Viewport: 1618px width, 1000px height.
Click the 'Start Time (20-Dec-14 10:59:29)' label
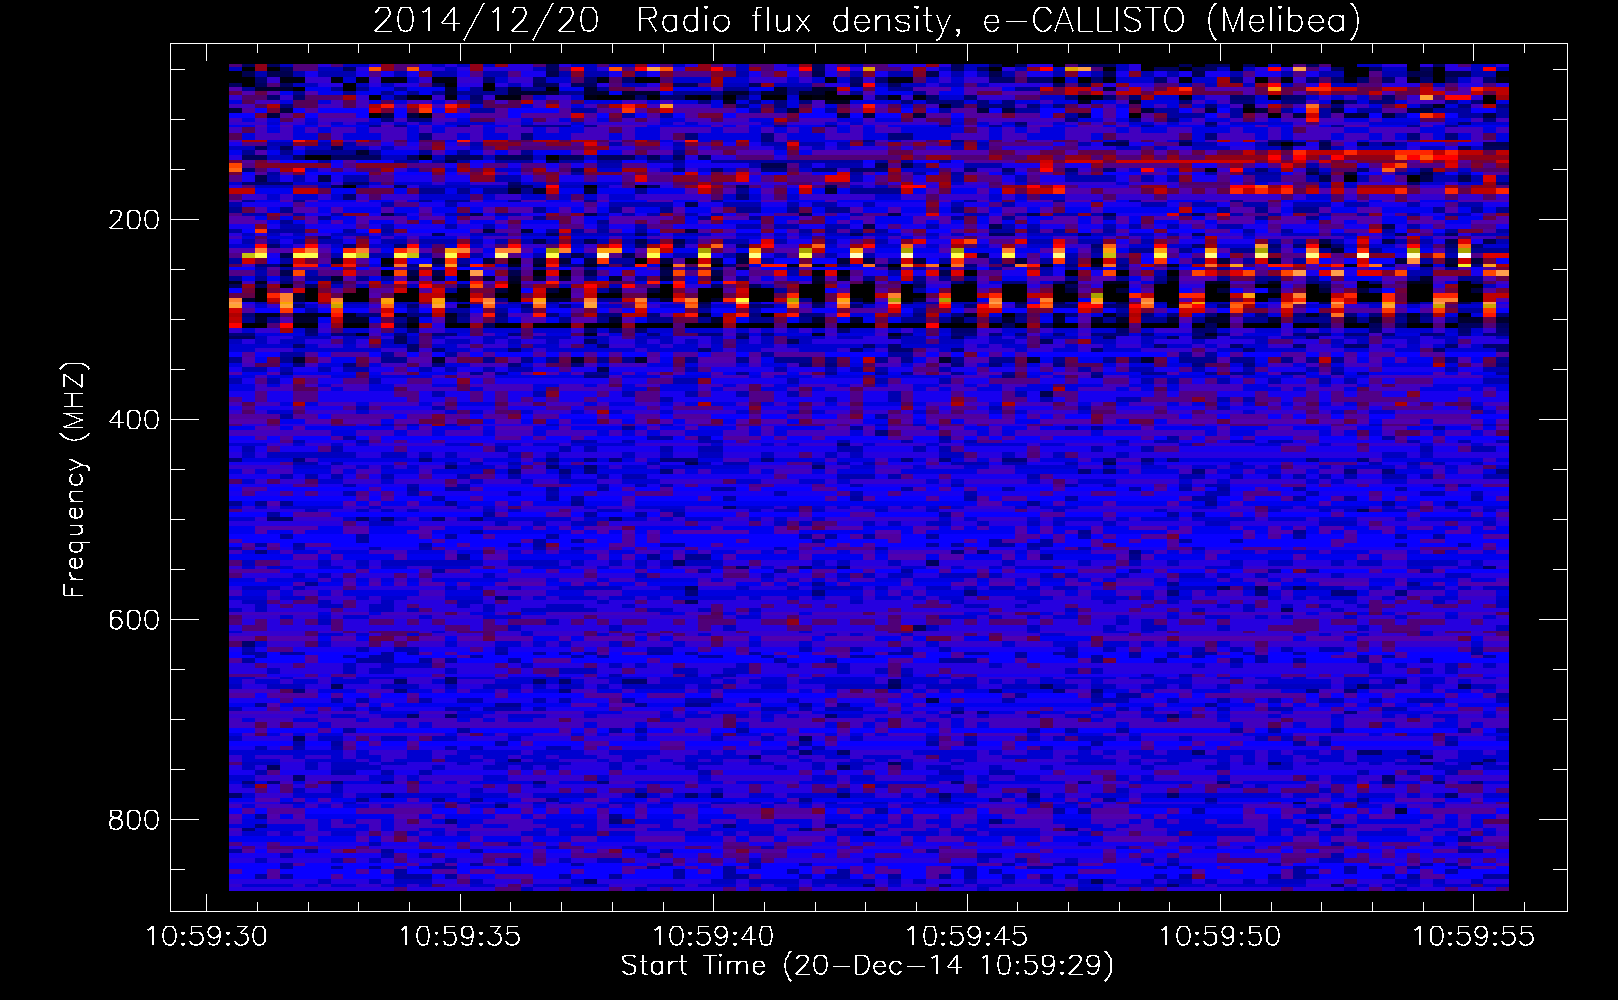[867, 966]
